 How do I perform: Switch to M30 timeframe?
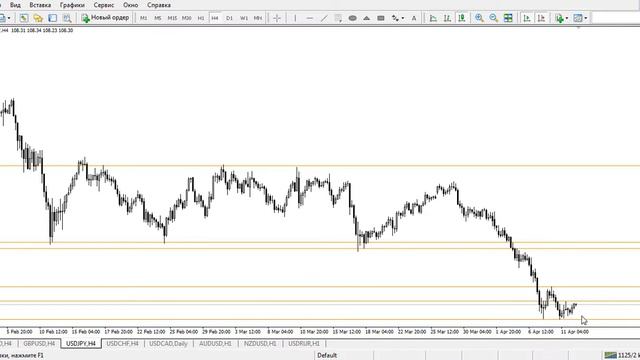187,18
